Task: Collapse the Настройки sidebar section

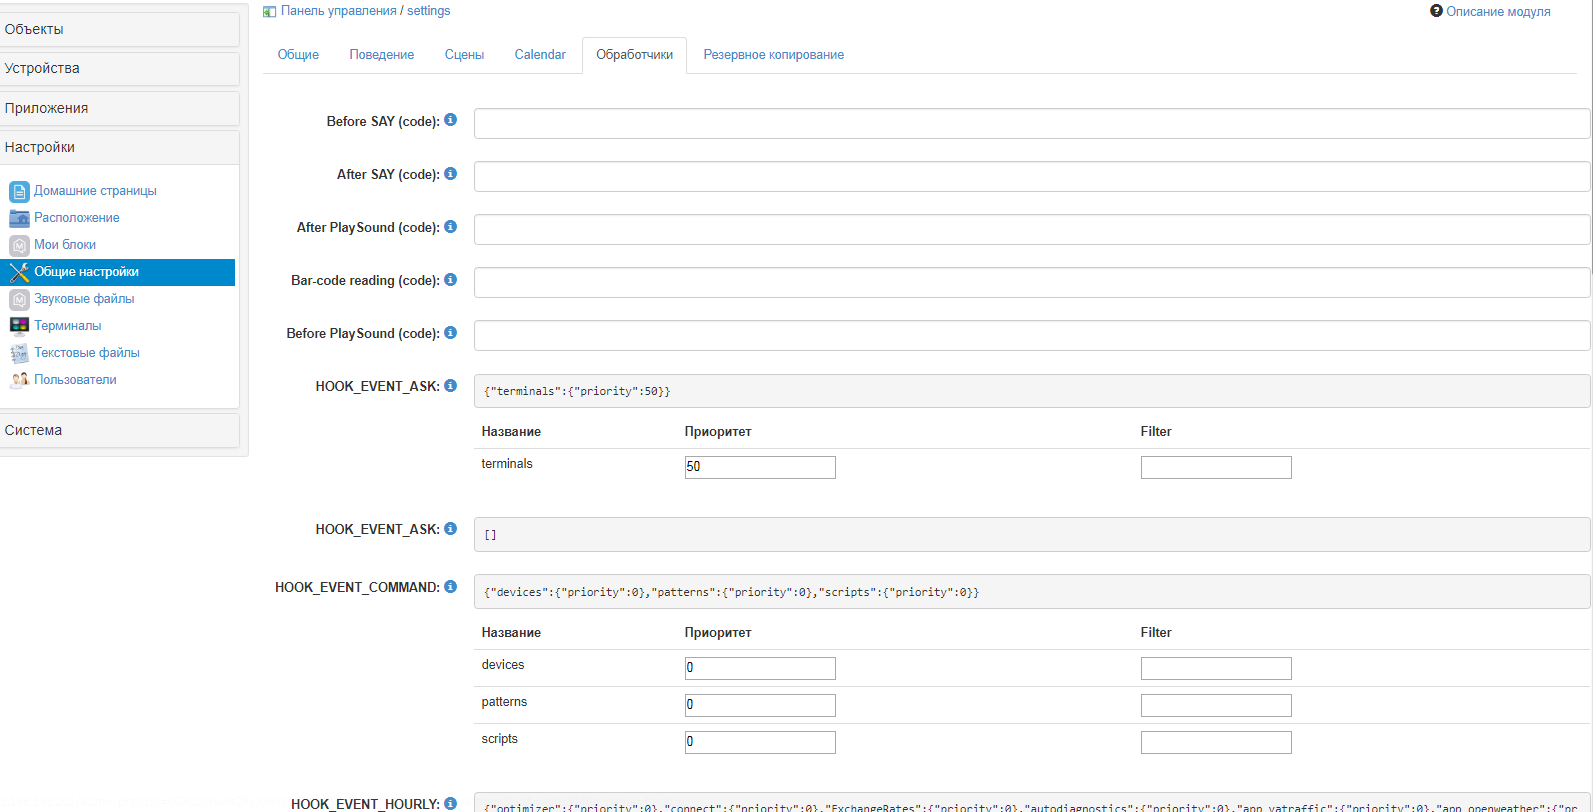Action: click(119, 147)
